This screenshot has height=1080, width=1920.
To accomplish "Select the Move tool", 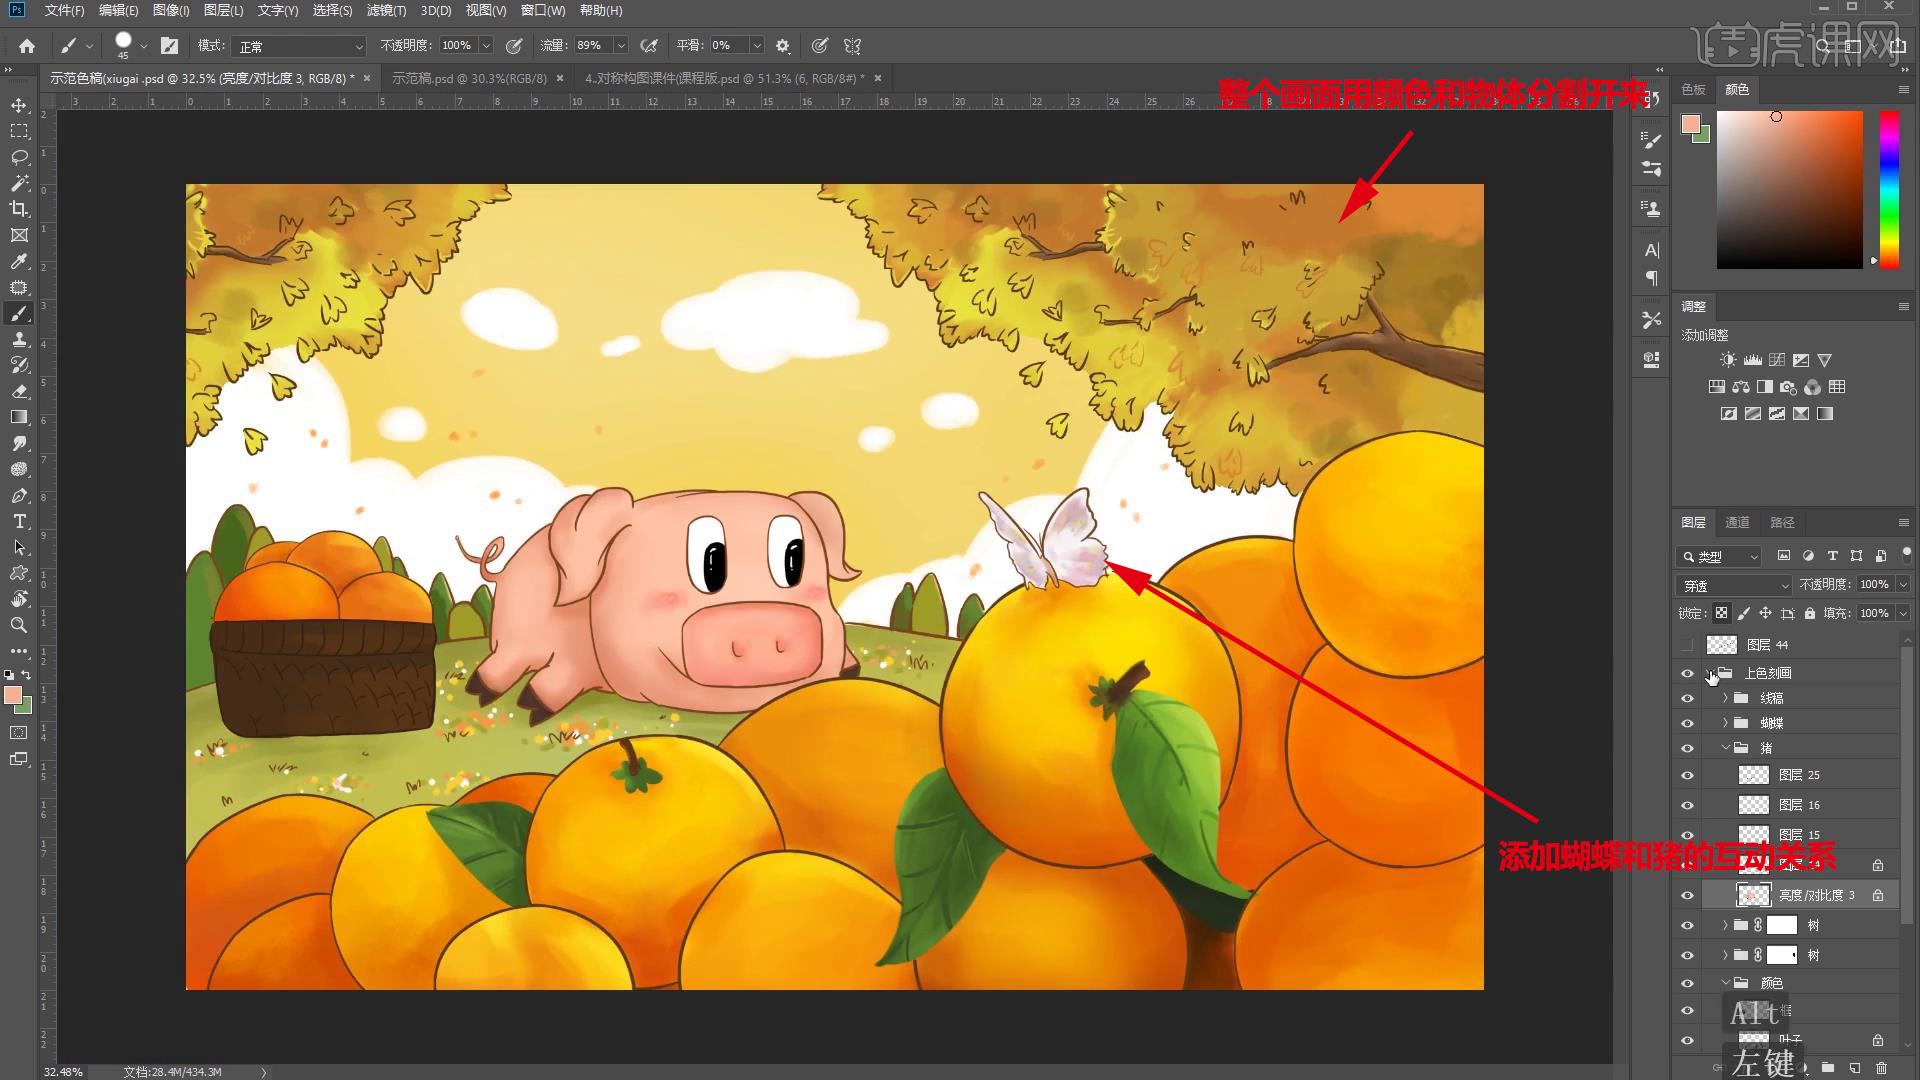I will pyautogui.click(x=19, y=105).
